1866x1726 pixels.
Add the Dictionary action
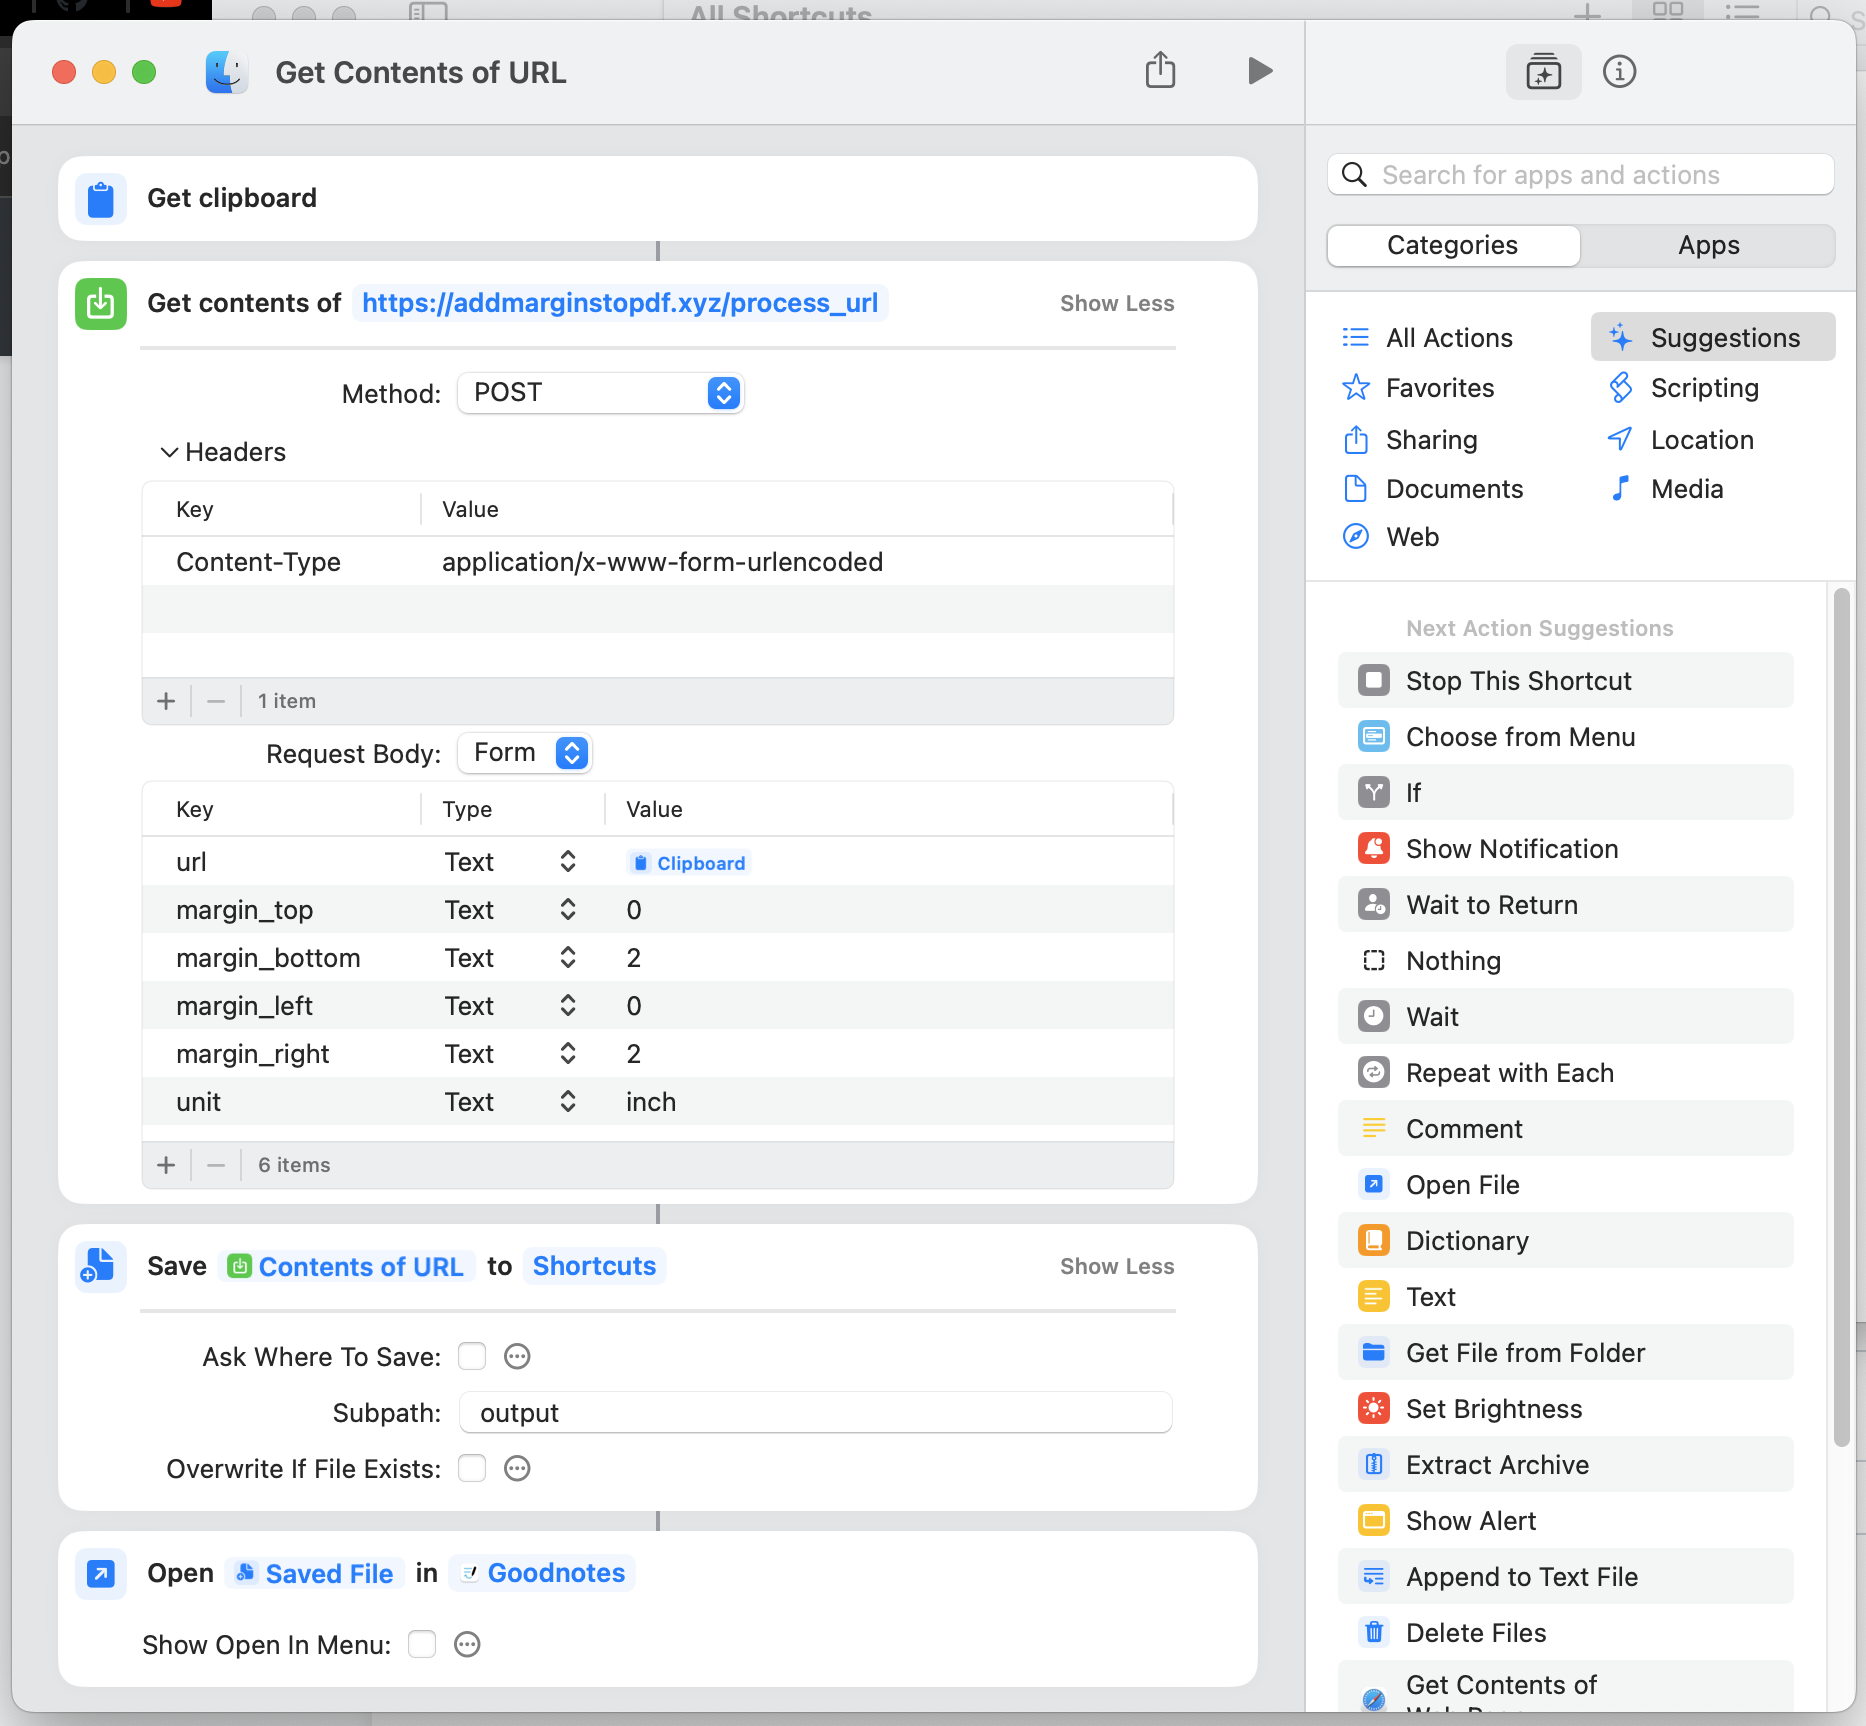(x=1565, y=1241)
